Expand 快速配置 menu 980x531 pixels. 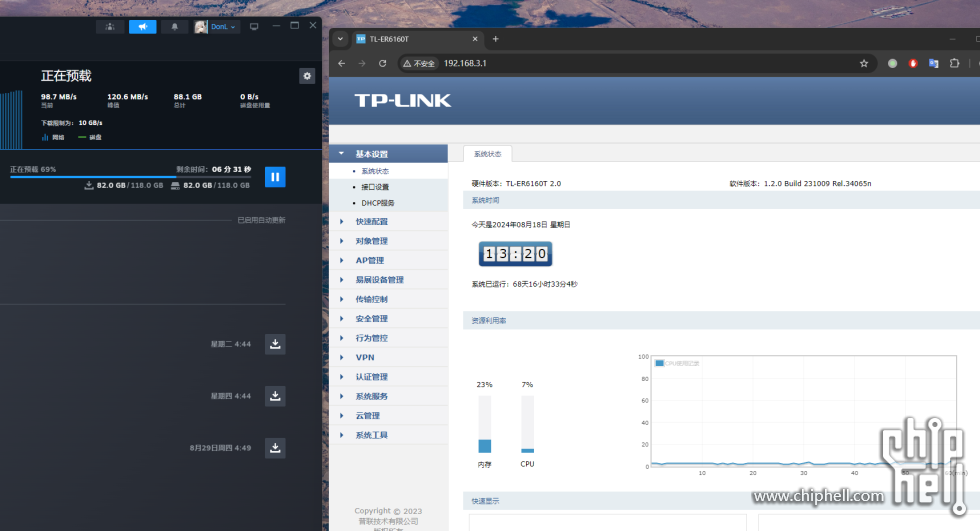tap(389, 222)
